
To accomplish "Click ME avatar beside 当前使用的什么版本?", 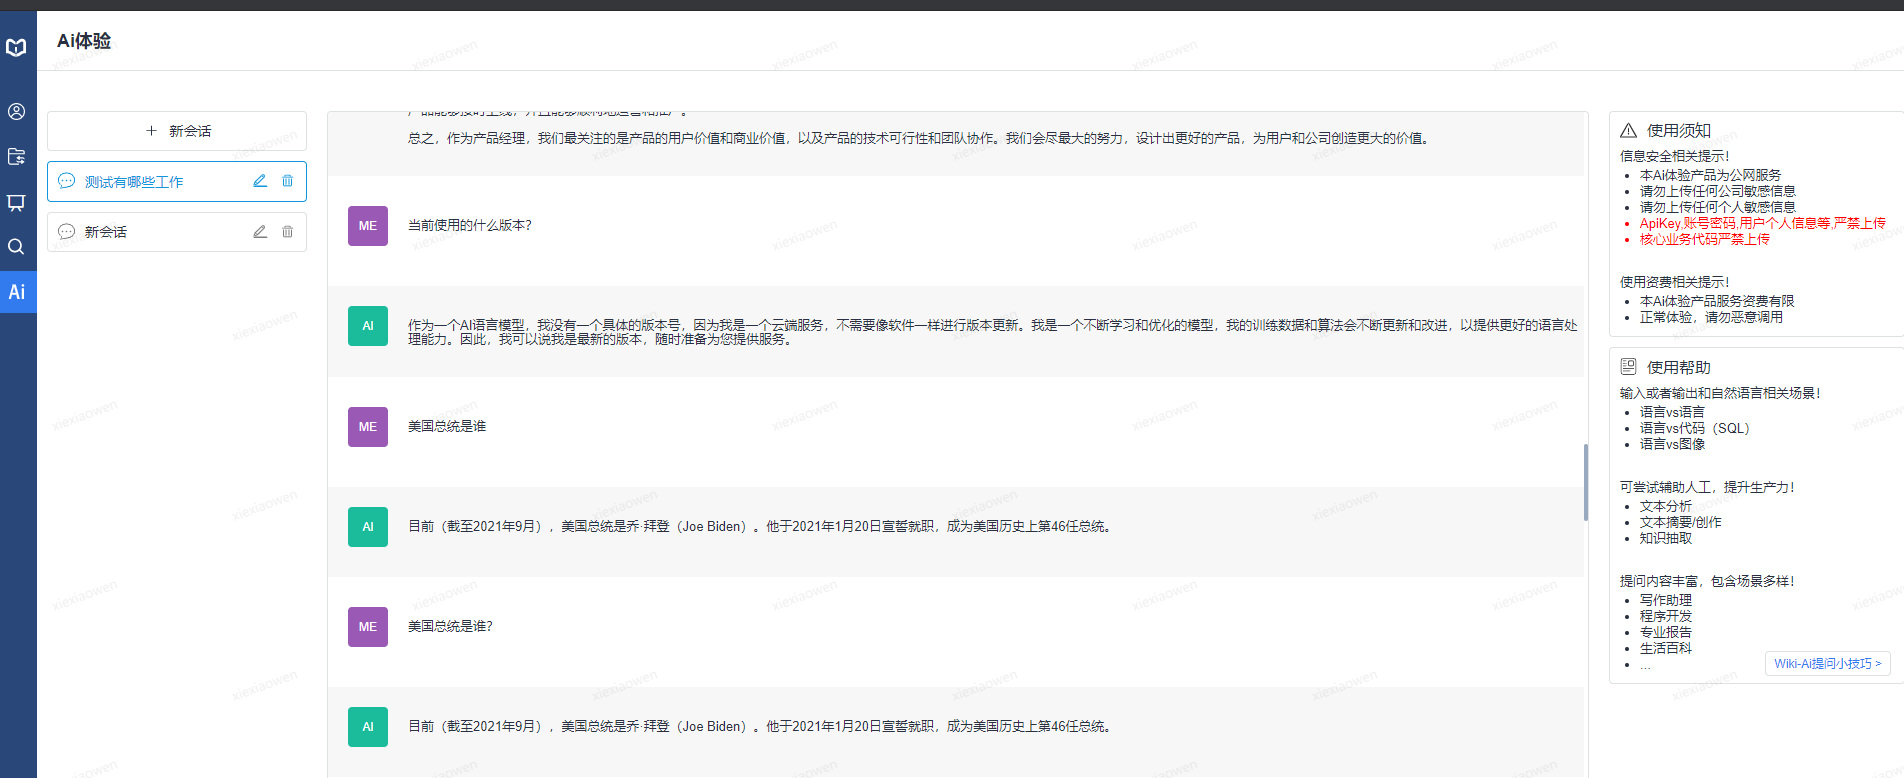I will (368, 226).
